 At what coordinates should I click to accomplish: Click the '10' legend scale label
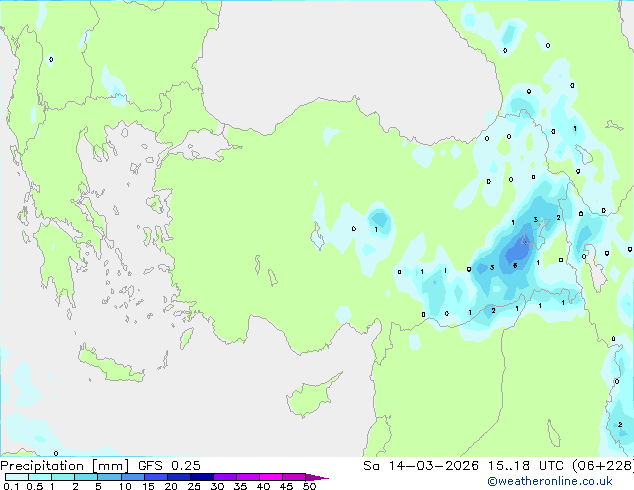[125, 486]
